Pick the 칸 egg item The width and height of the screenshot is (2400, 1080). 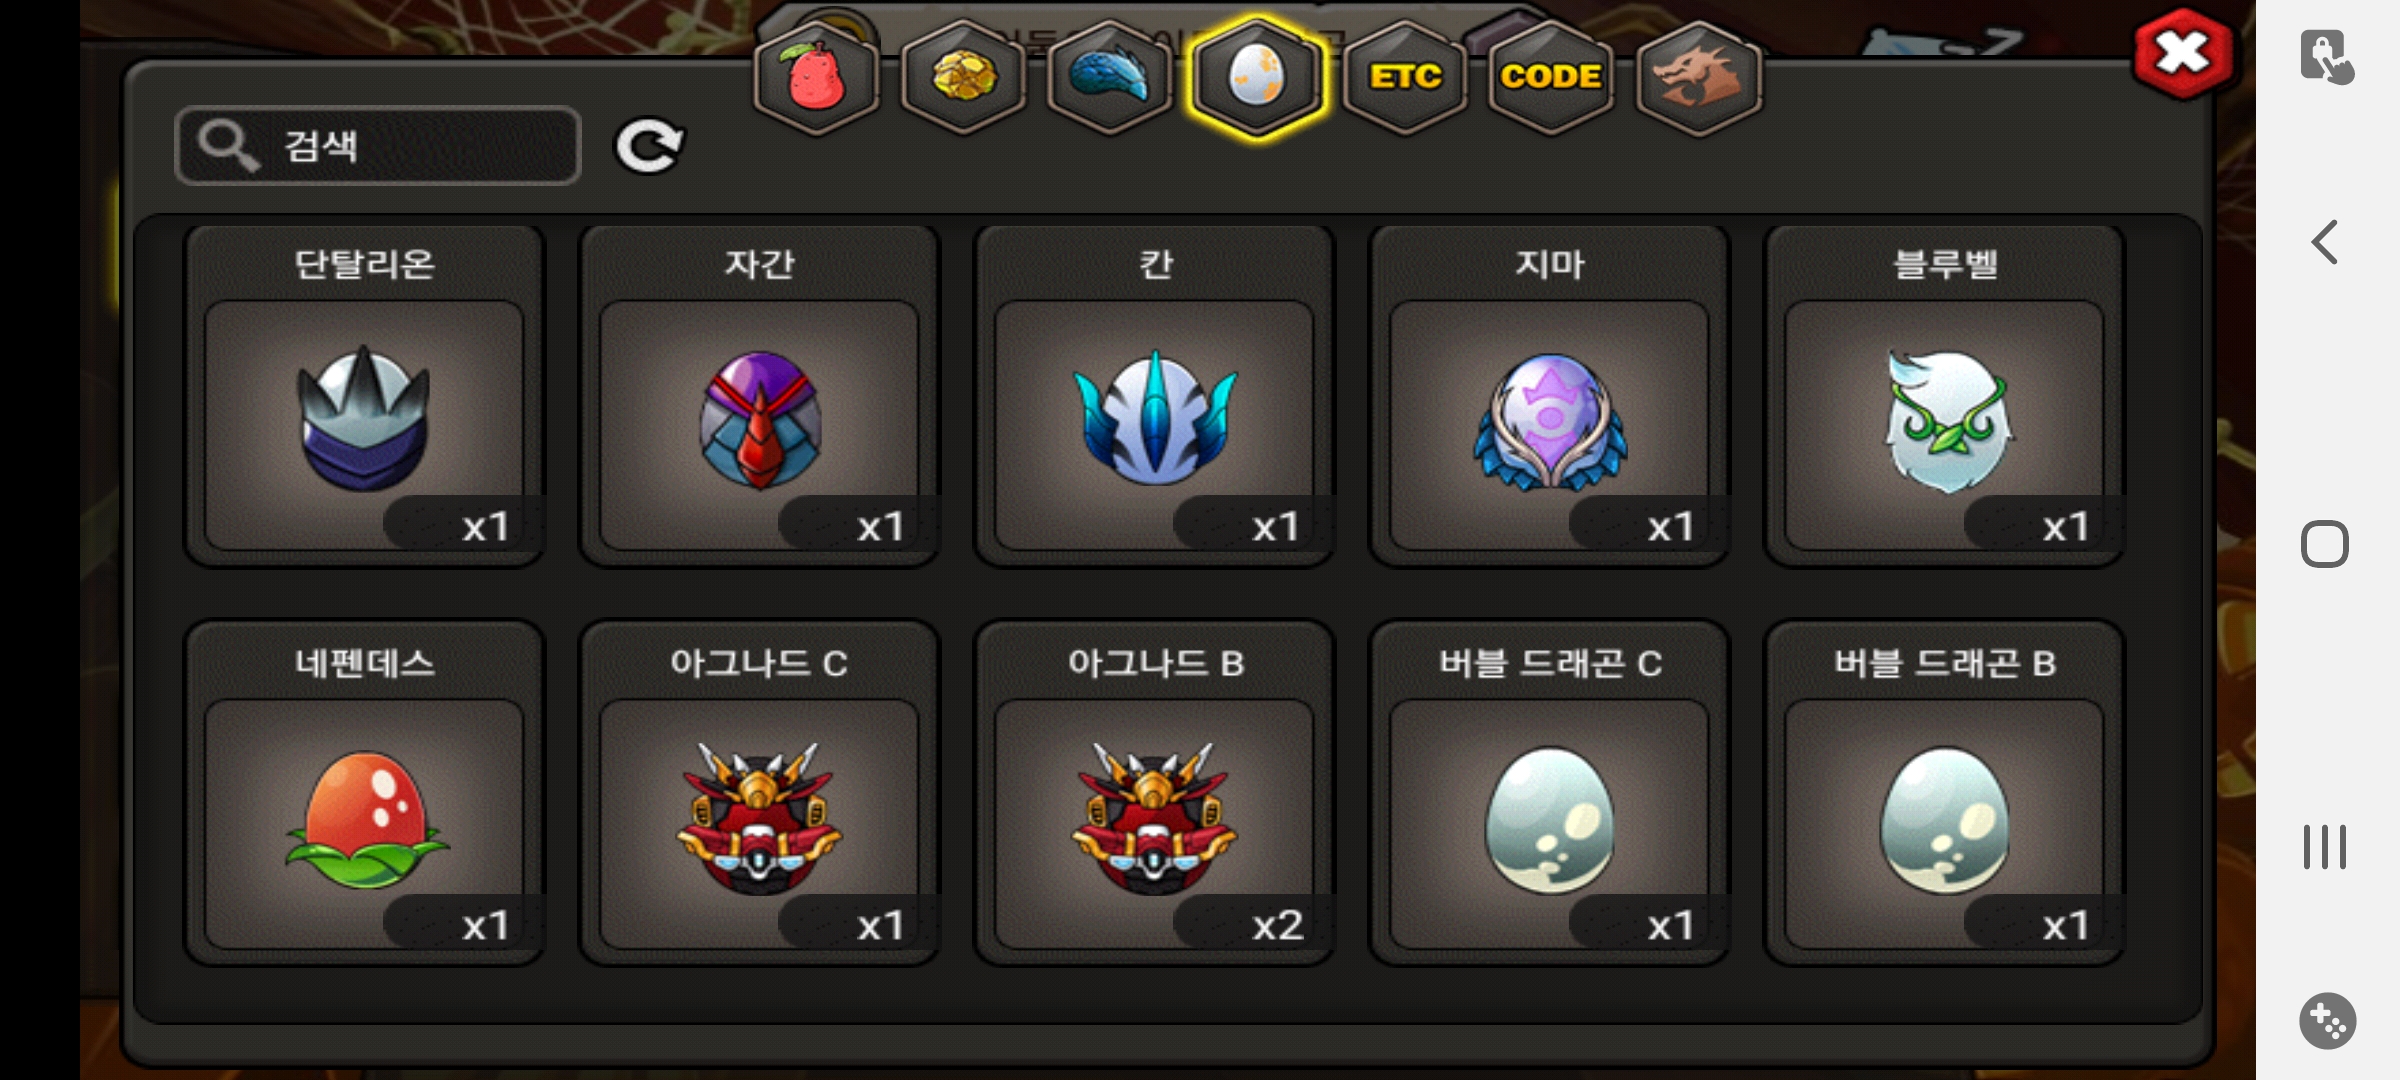click(1154, 396)
